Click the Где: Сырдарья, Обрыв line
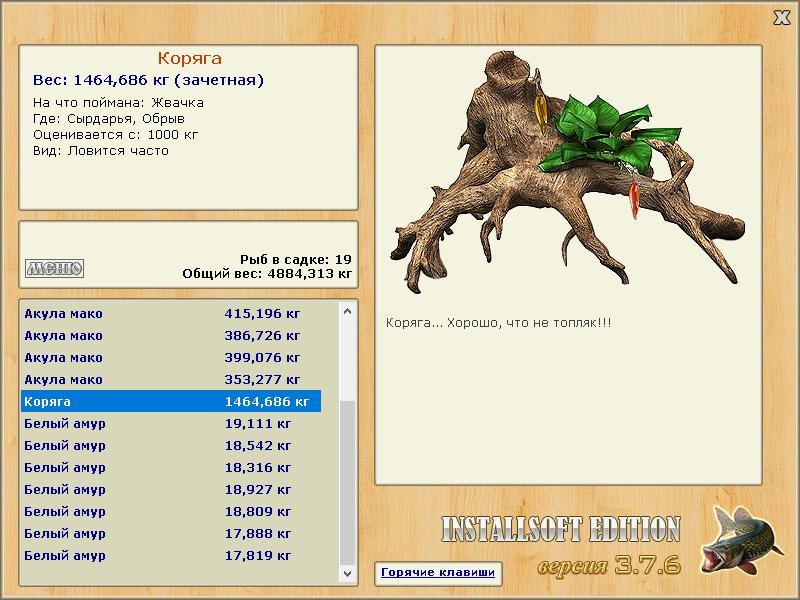800x600 pixels. click(x=109, y=119)
